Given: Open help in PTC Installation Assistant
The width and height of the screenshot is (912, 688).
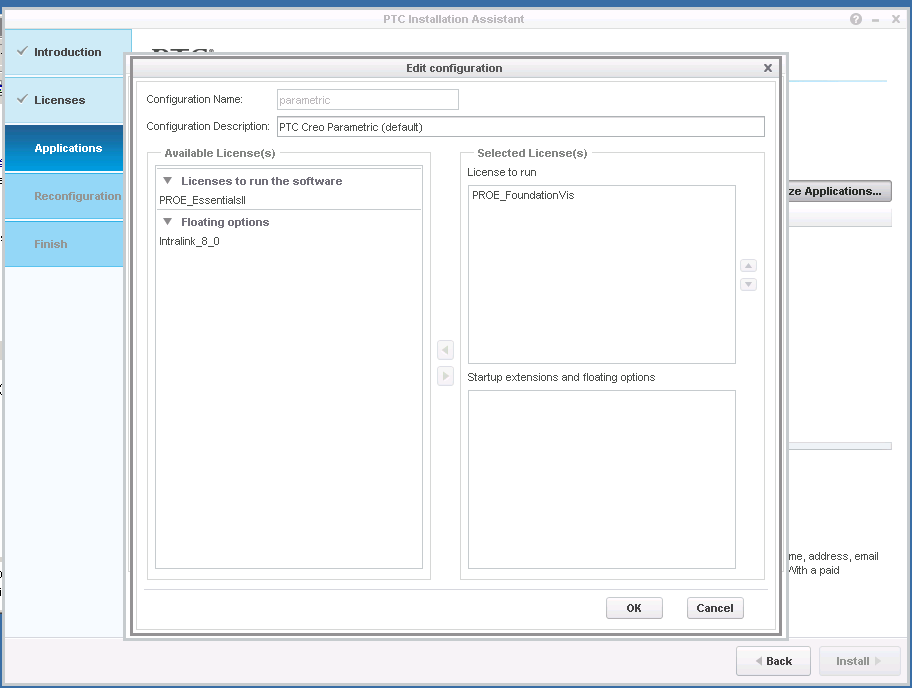Looking at the screenshot, I should 856,19.
